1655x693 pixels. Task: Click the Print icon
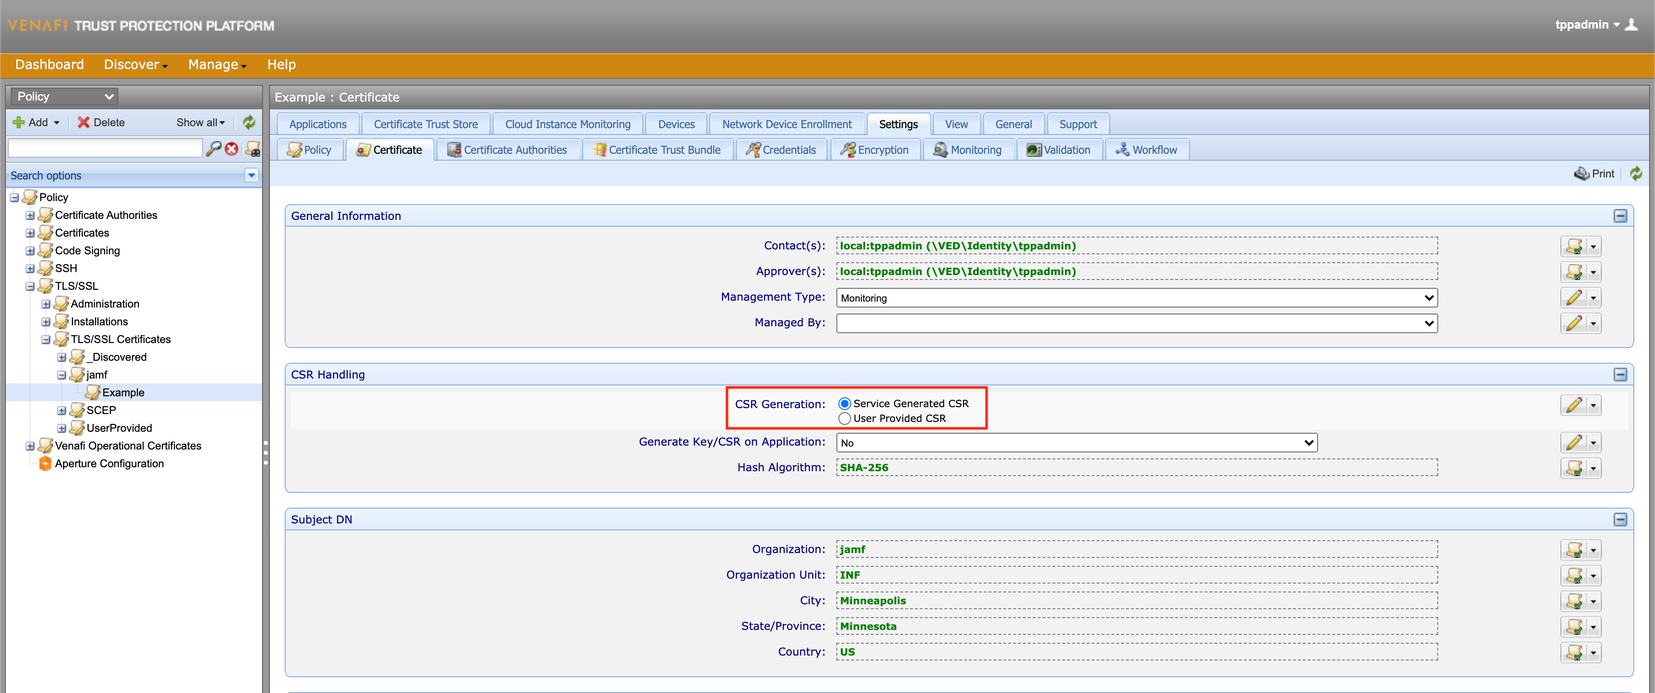pos(1582,174)
